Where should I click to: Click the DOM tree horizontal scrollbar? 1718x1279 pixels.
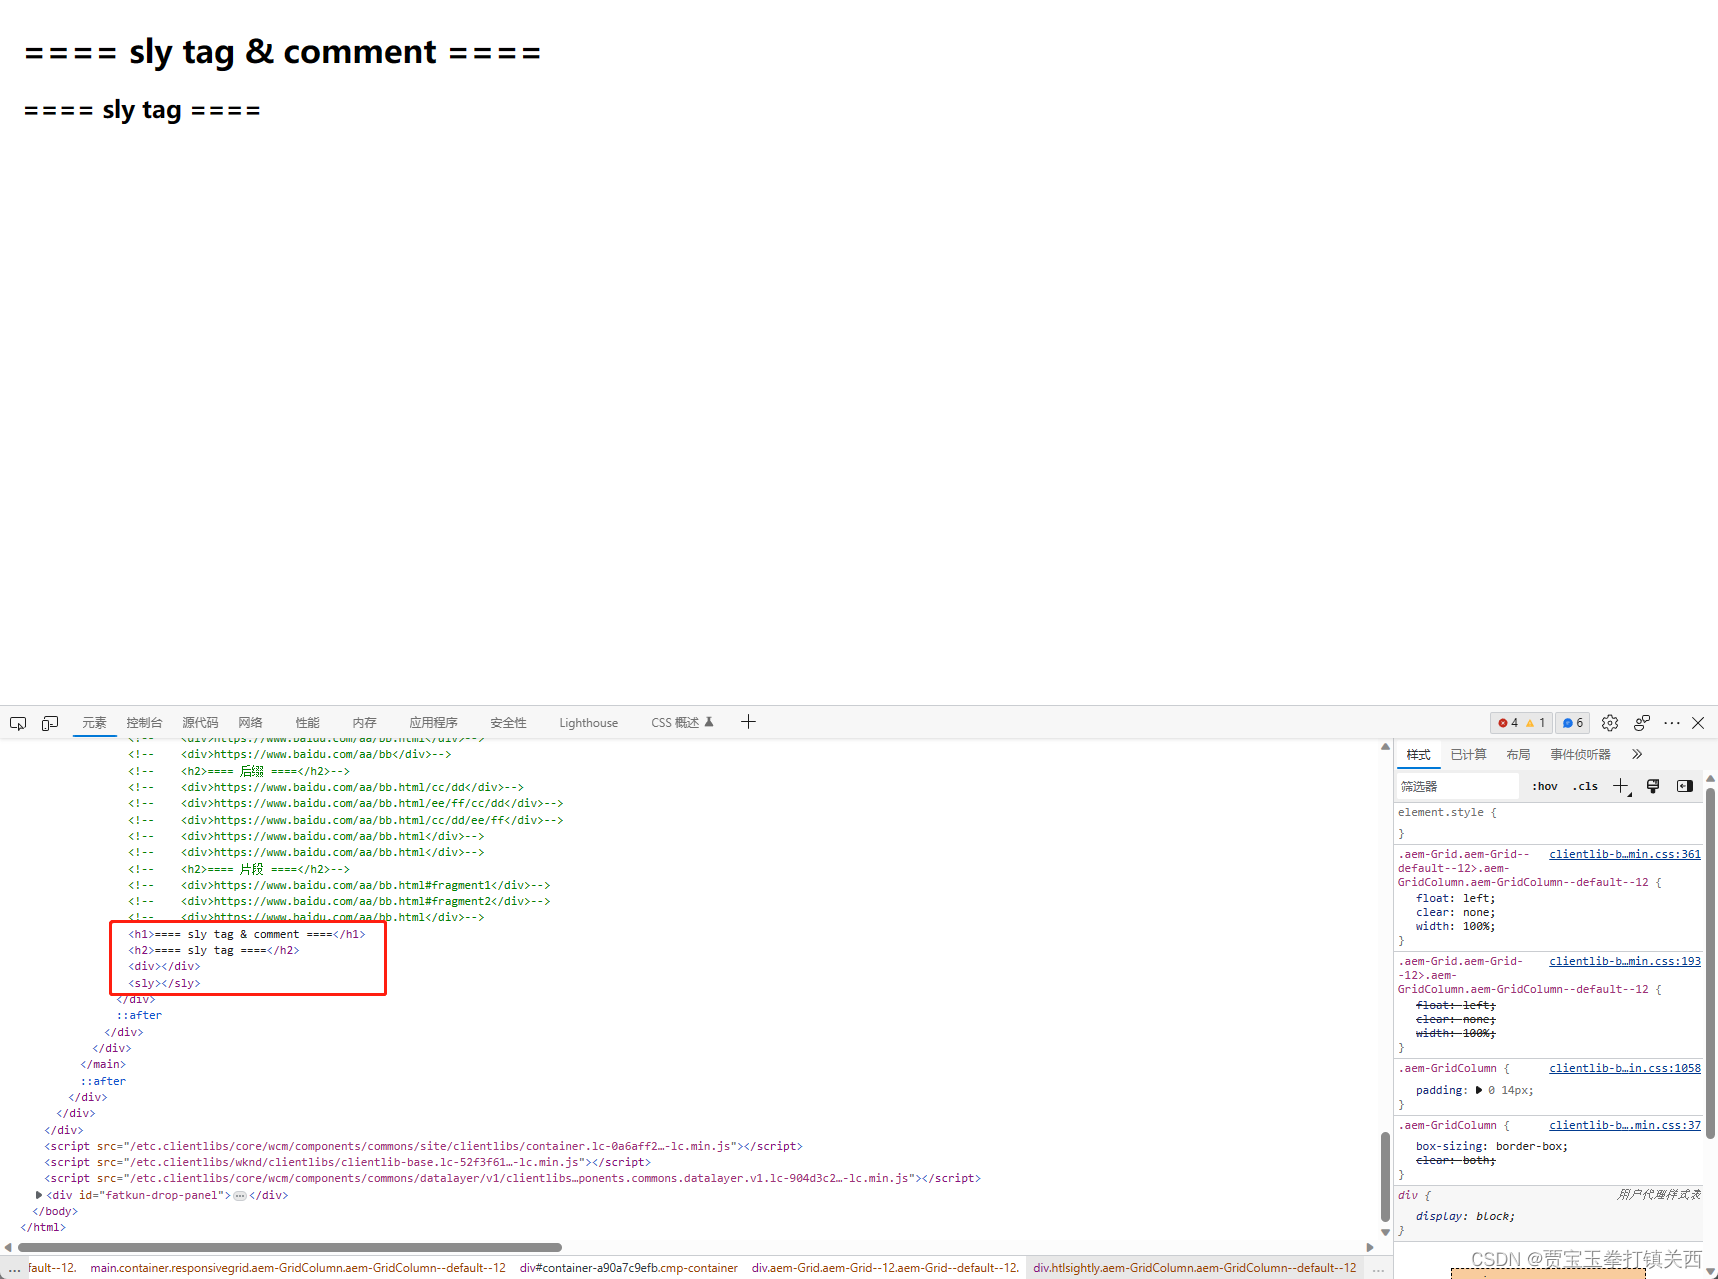pyautogui.click(x=290, y=1247)
